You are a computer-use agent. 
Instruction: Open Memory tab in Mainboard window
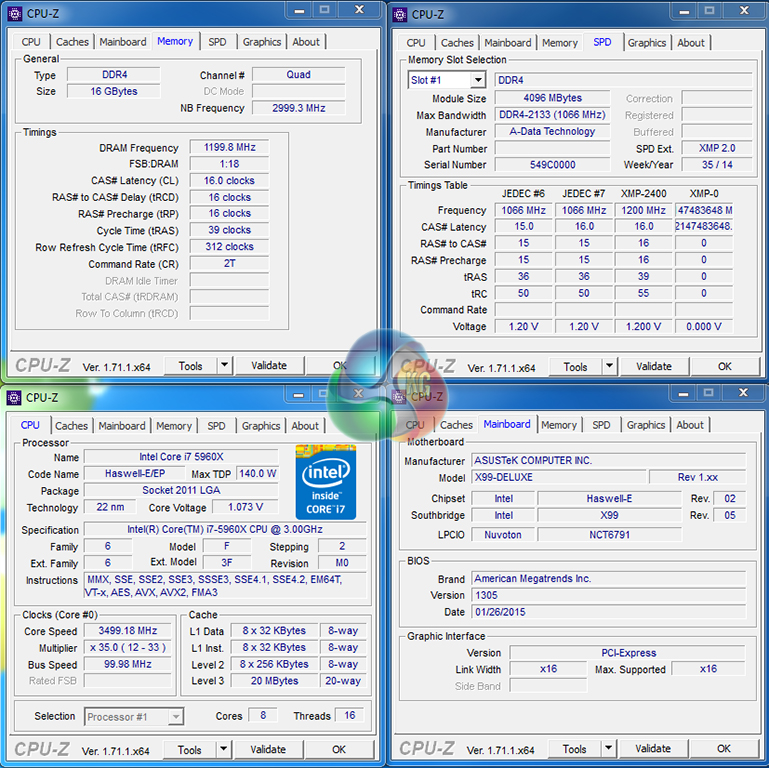[559, 425]
